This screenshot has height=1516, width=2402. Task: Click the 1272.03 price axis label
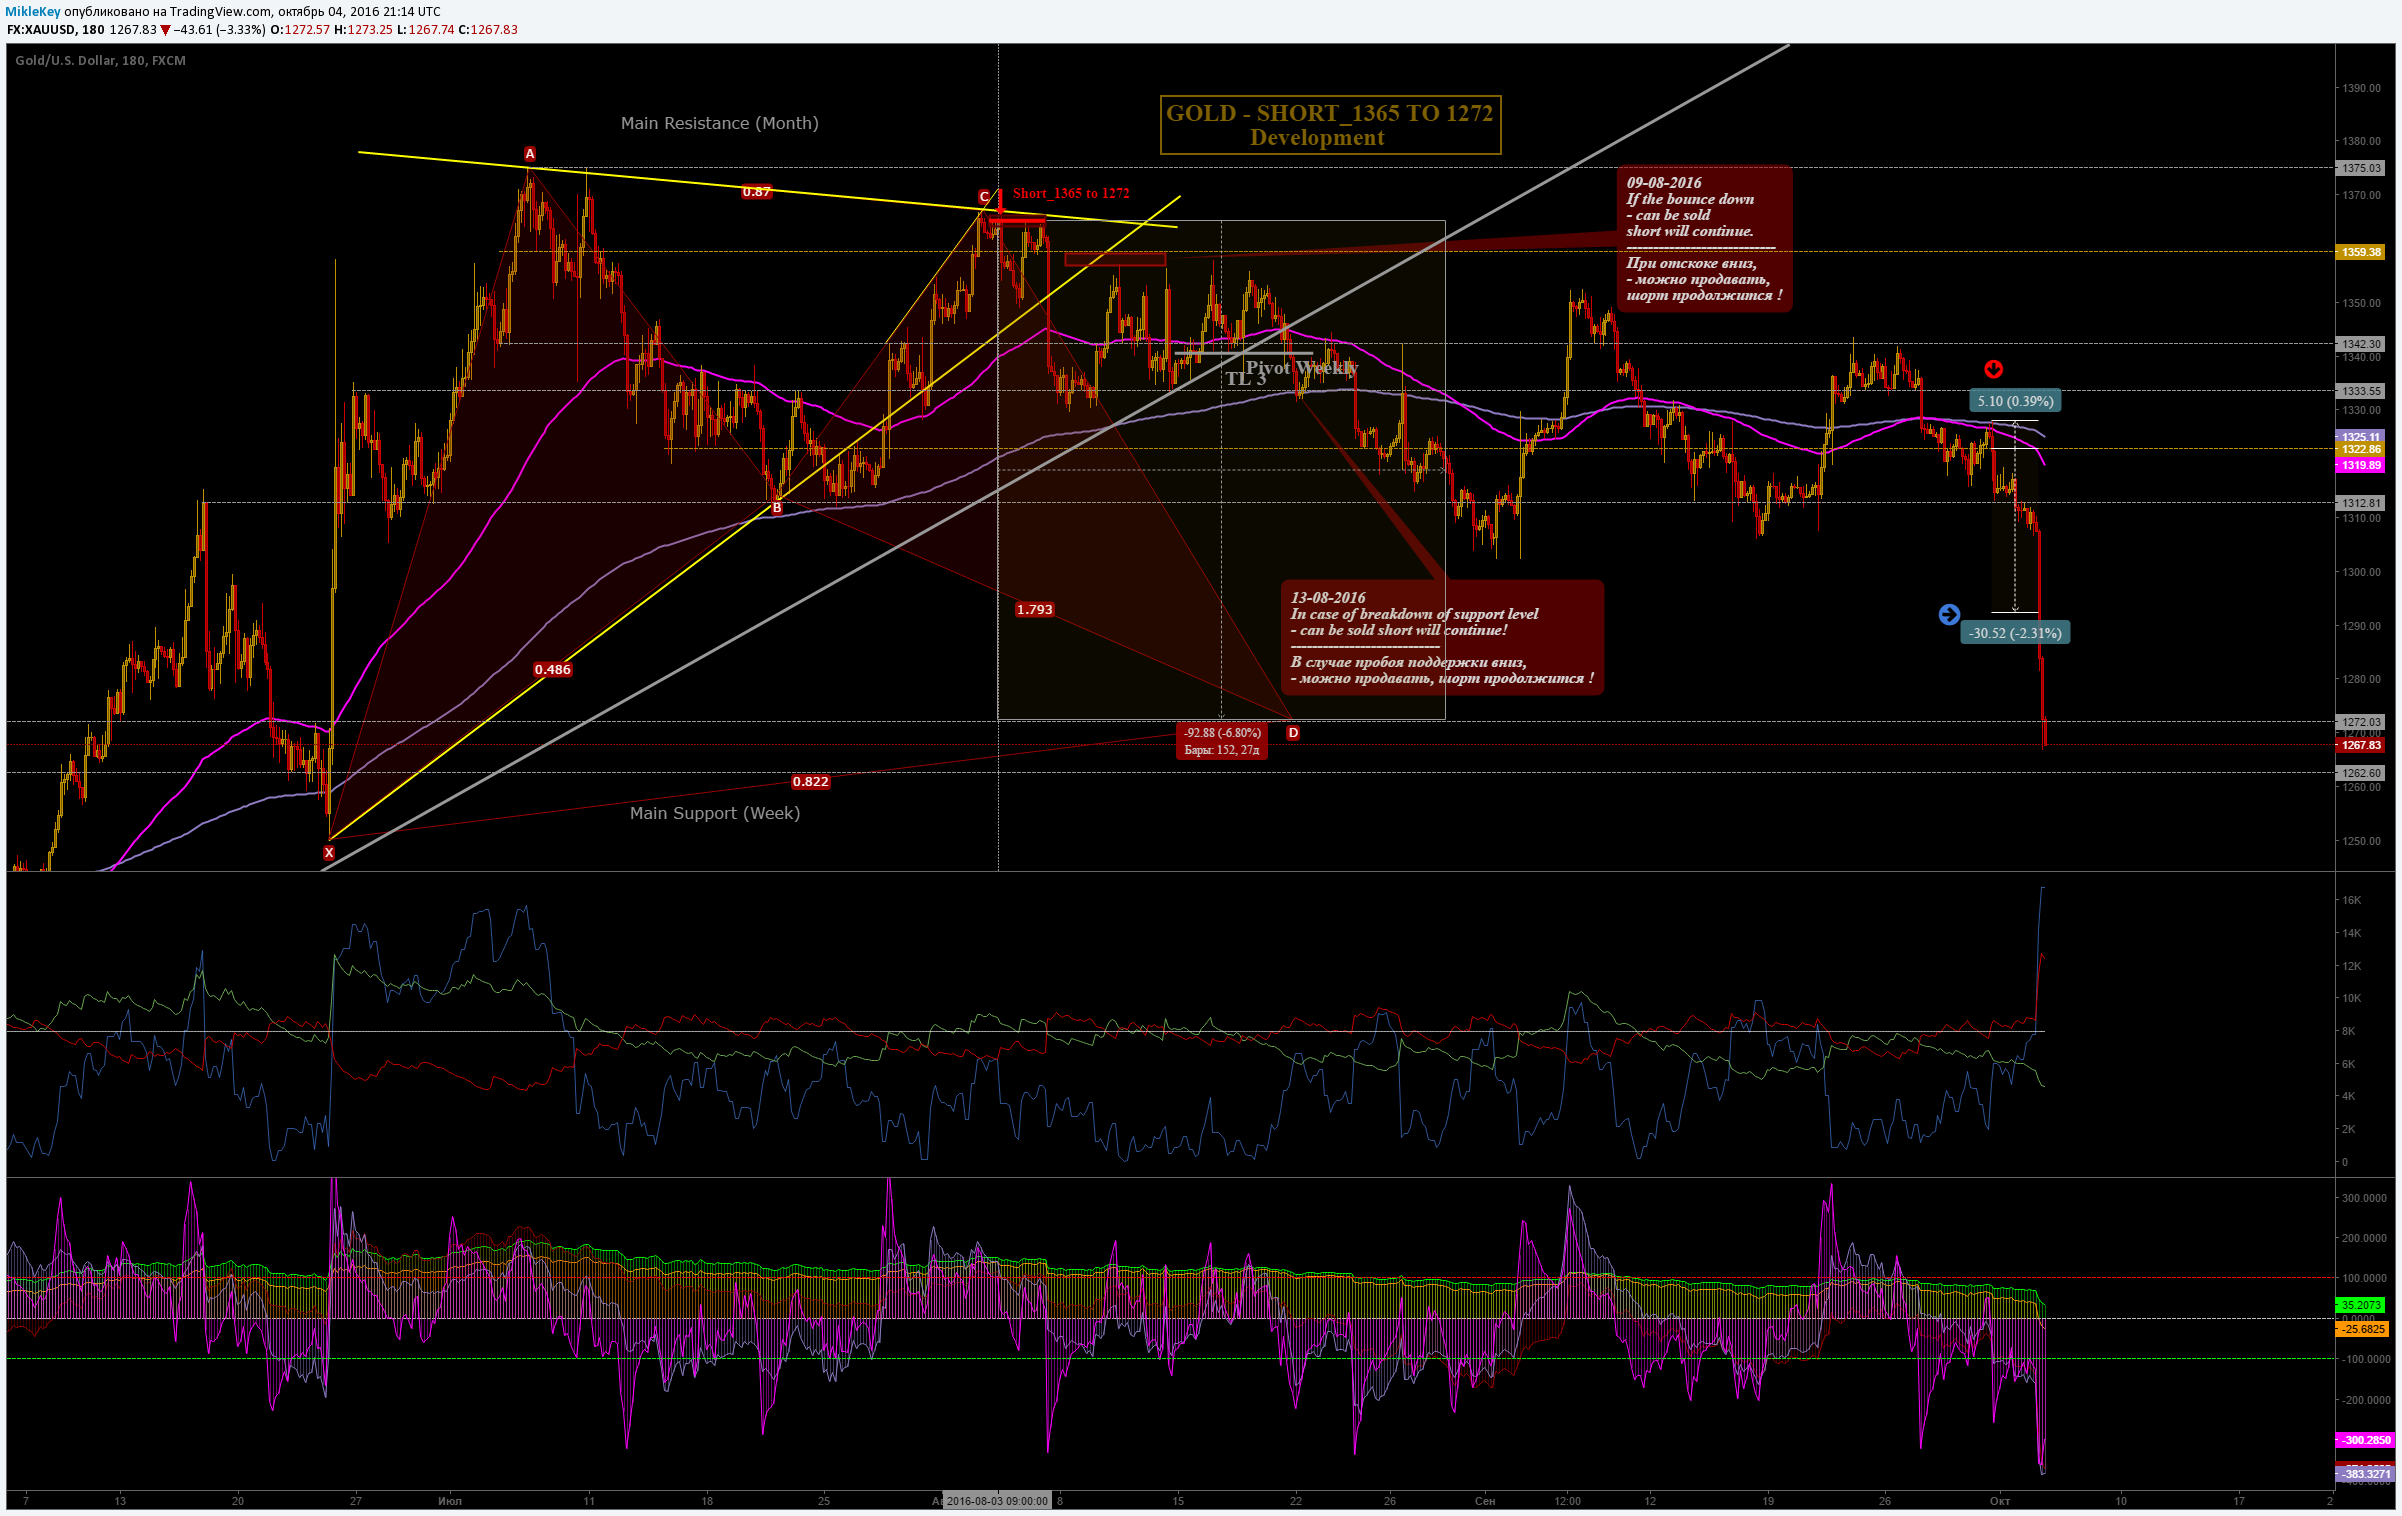point(2361,722)
